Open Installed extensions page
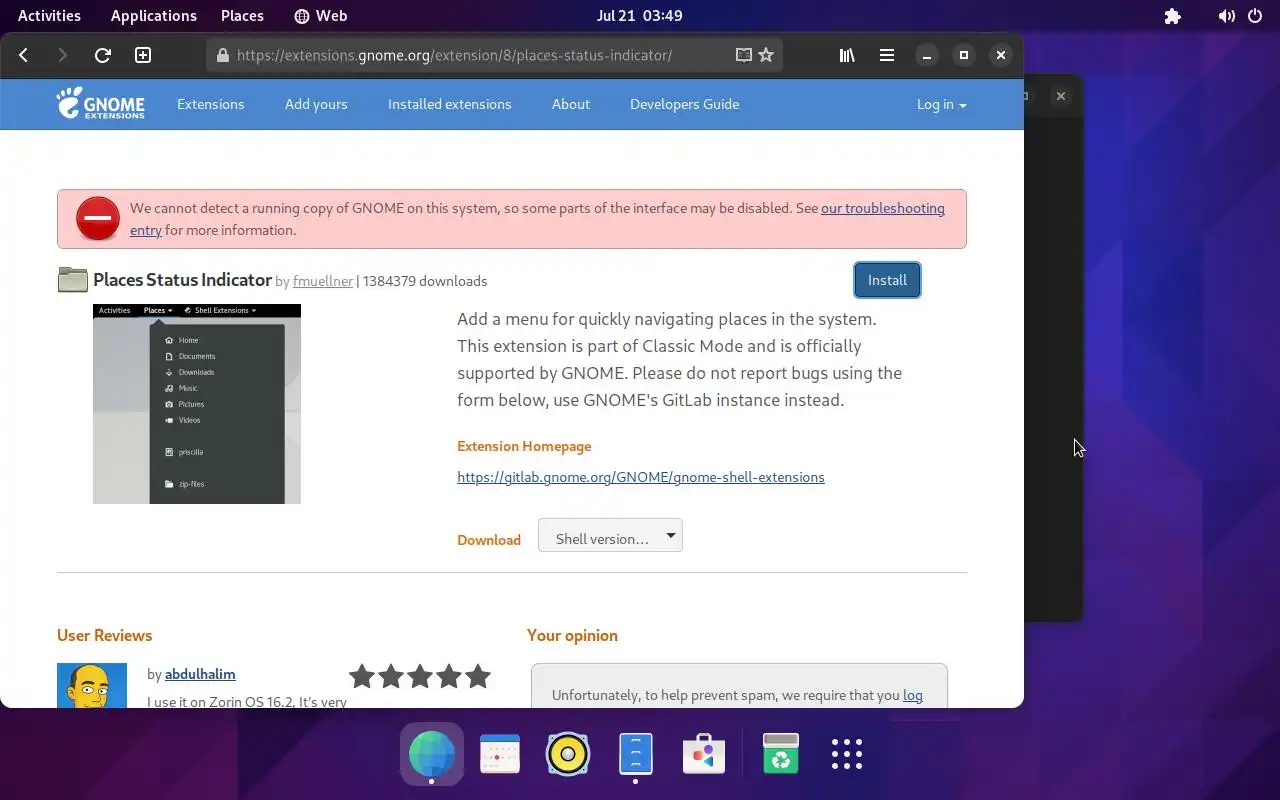 (450, 104)
